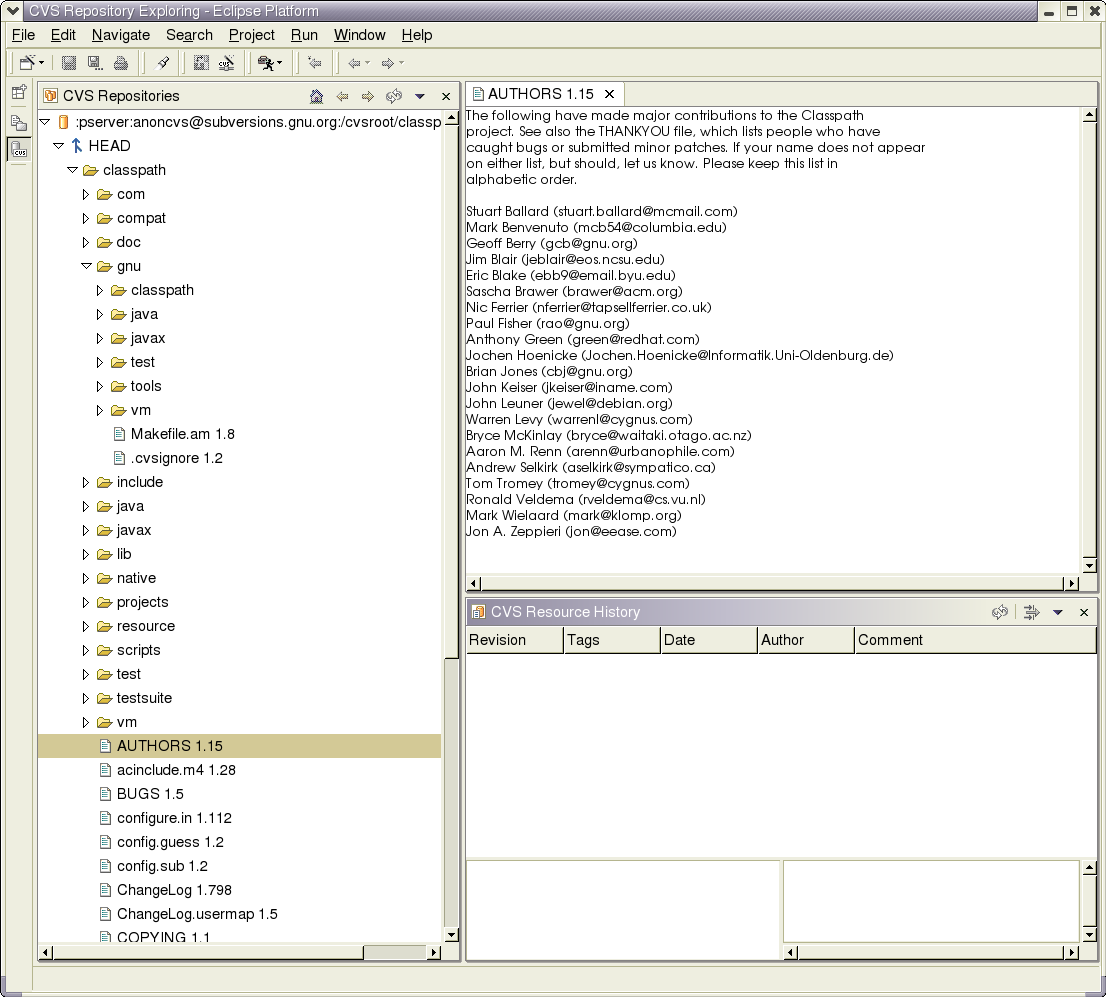Click the AUTHORS editor scroll-down arrow
Screen dimensions: 1106x997
1090,565
